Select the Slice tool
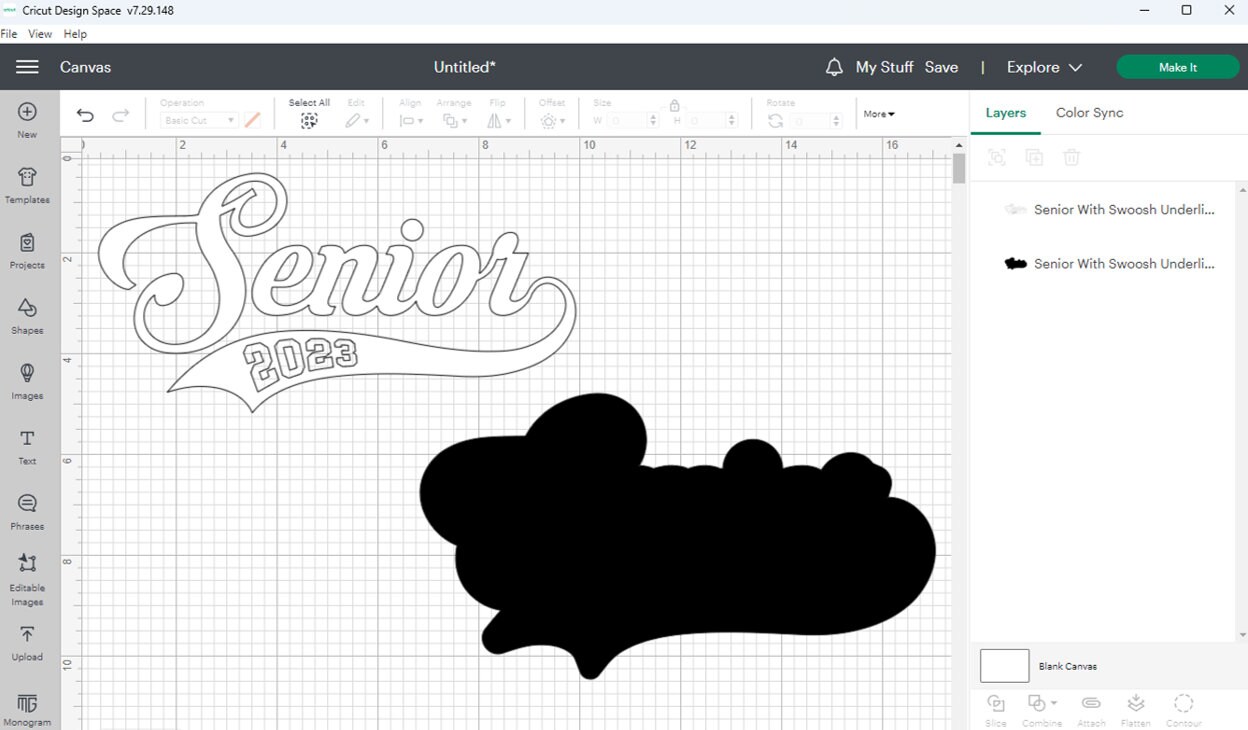This screenshot has height=730, width=1248. coord(996,705)
